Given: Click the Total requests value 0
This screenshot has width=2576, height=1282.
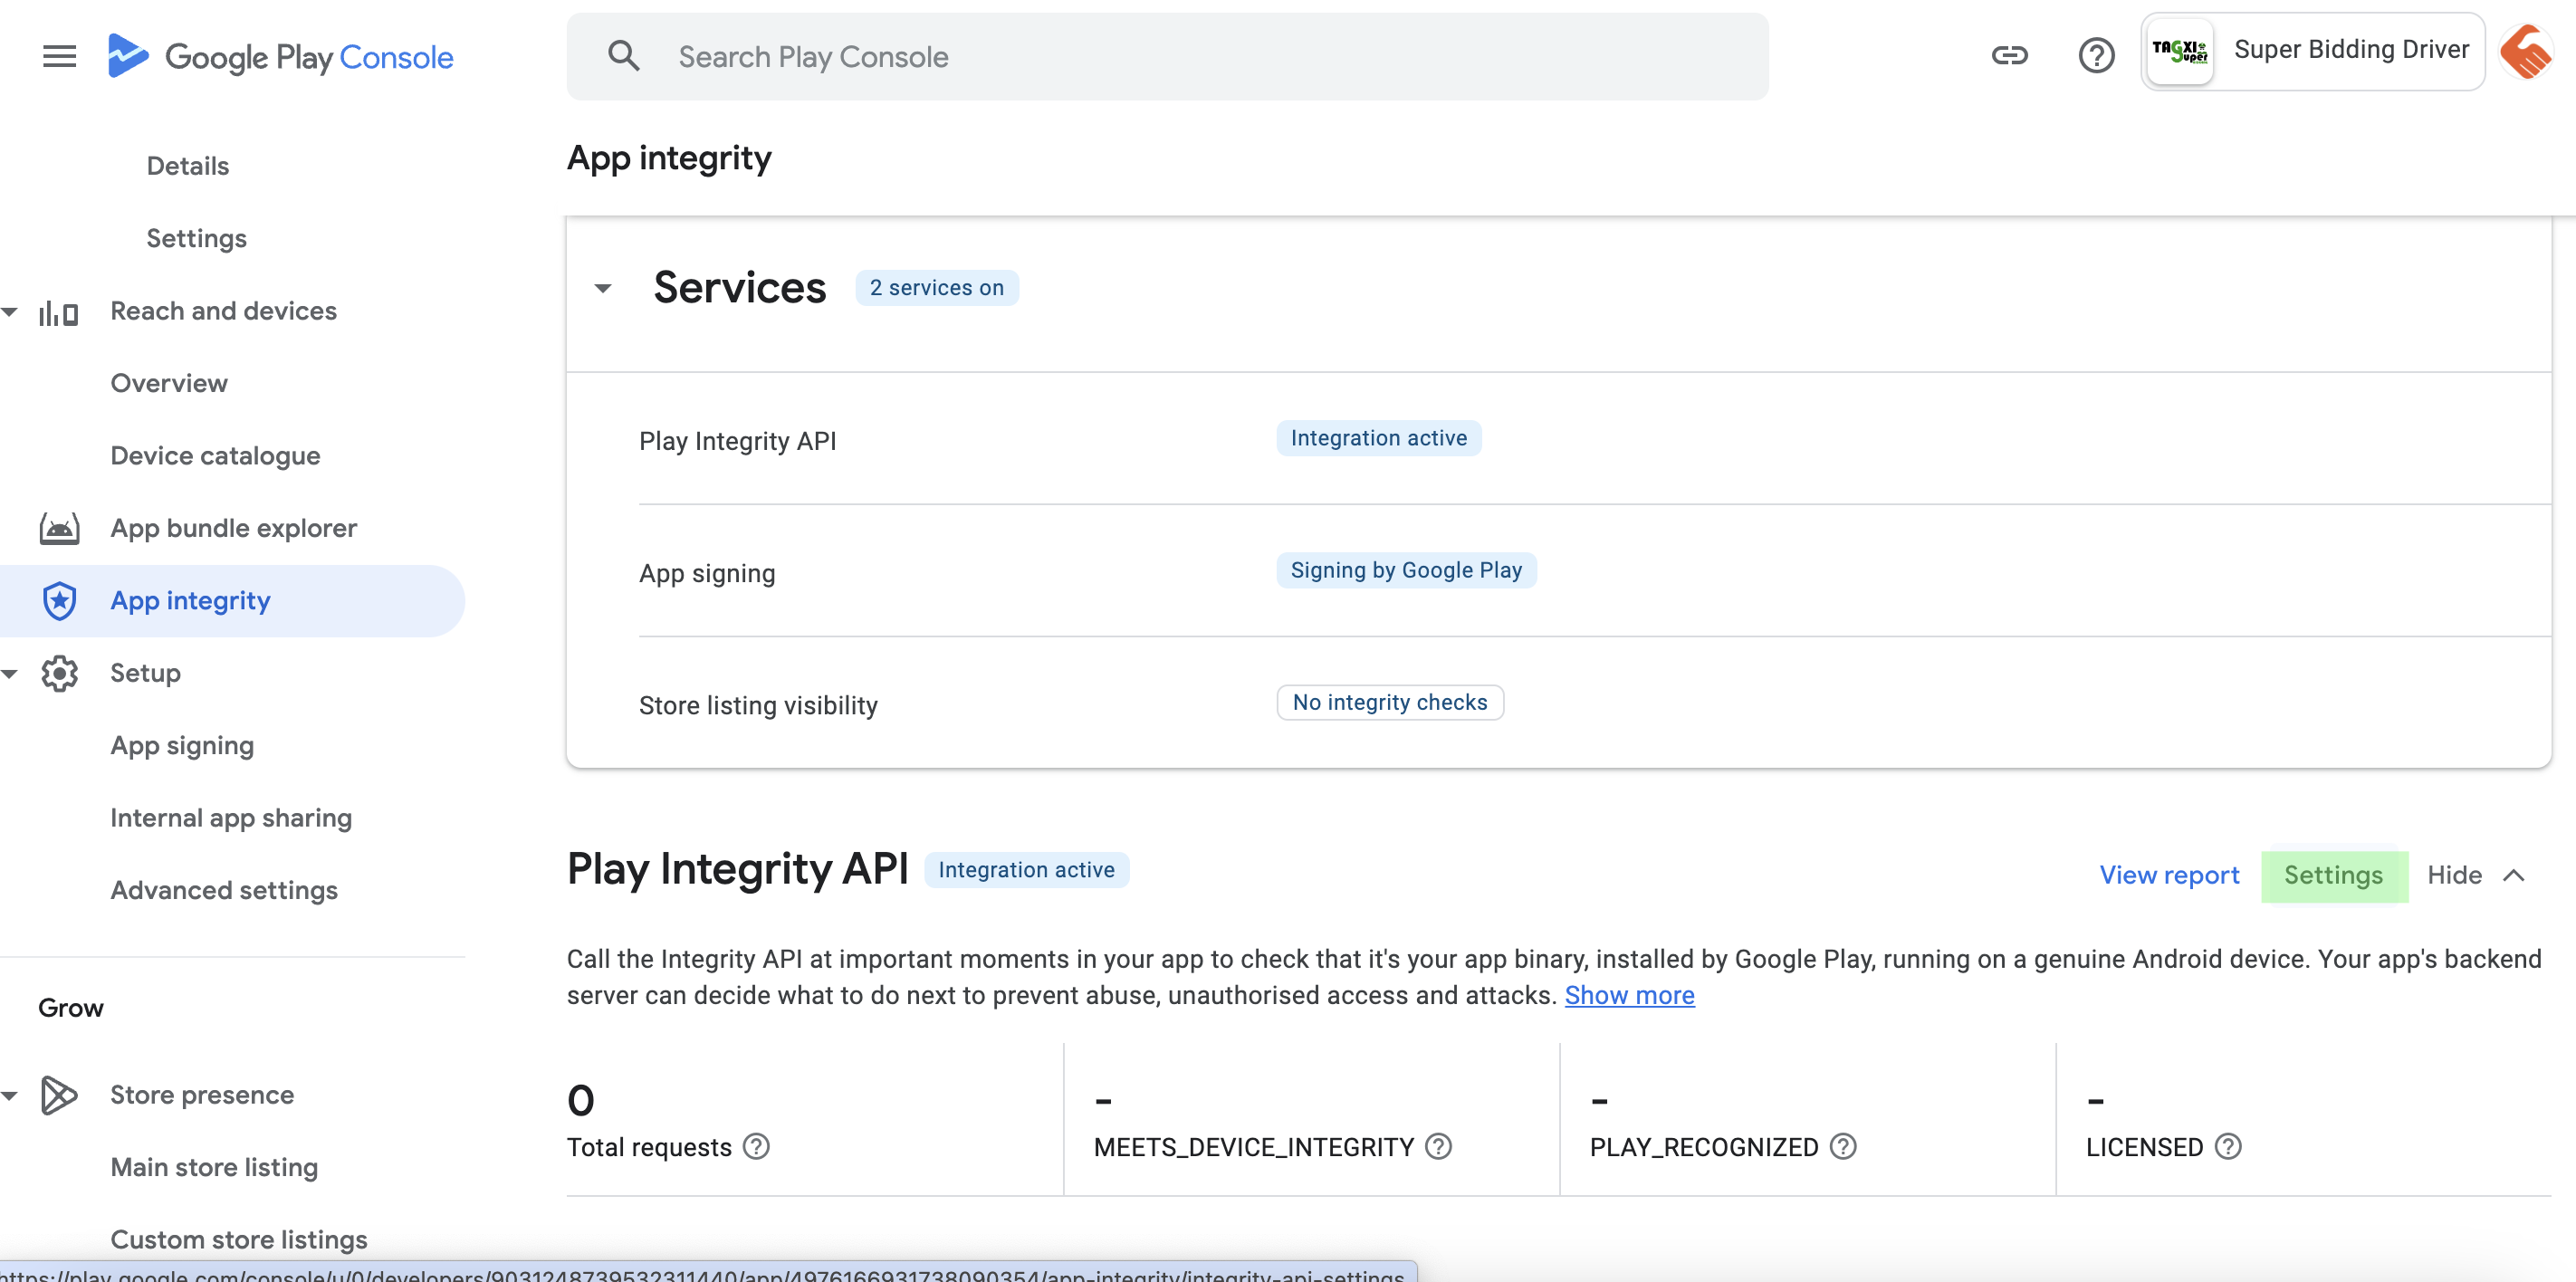Looking at the screenshot, I should (581, 1101).
